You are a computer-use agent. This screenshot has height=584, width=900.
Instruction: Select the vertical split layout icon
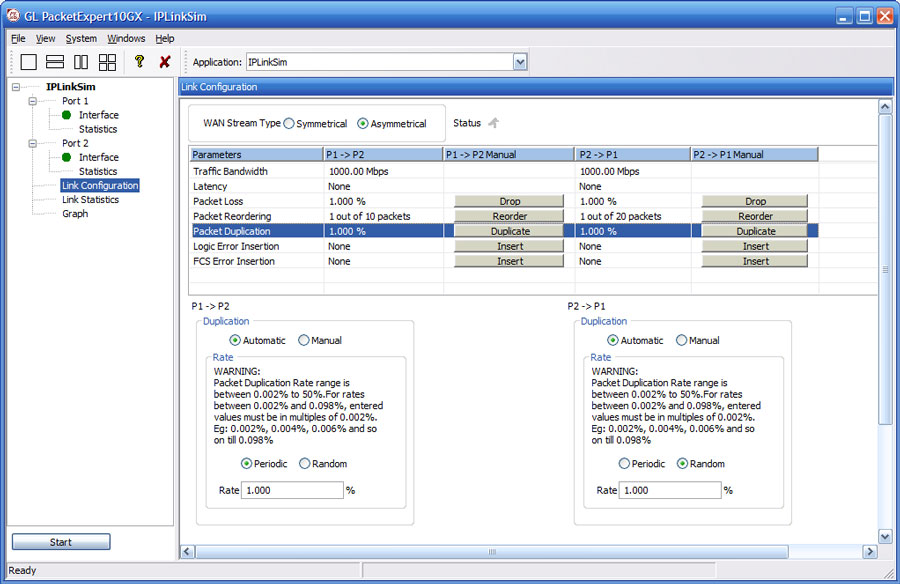pyautogui.click(x=81, y=62)
